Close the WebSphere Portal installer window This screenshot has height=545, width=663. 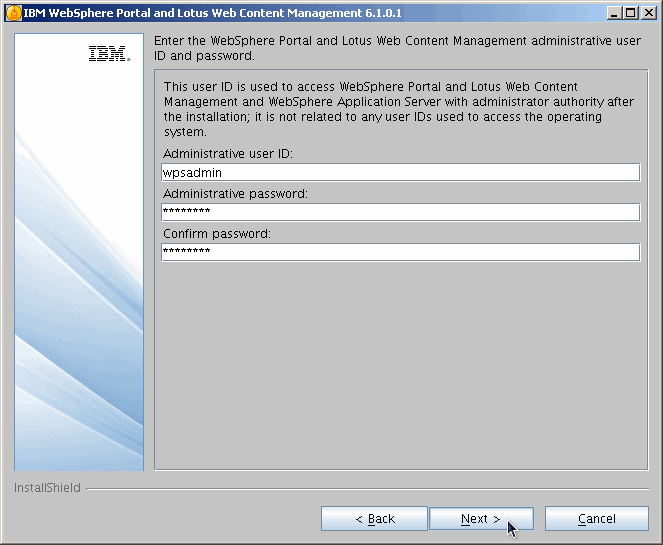pos(648,12)
